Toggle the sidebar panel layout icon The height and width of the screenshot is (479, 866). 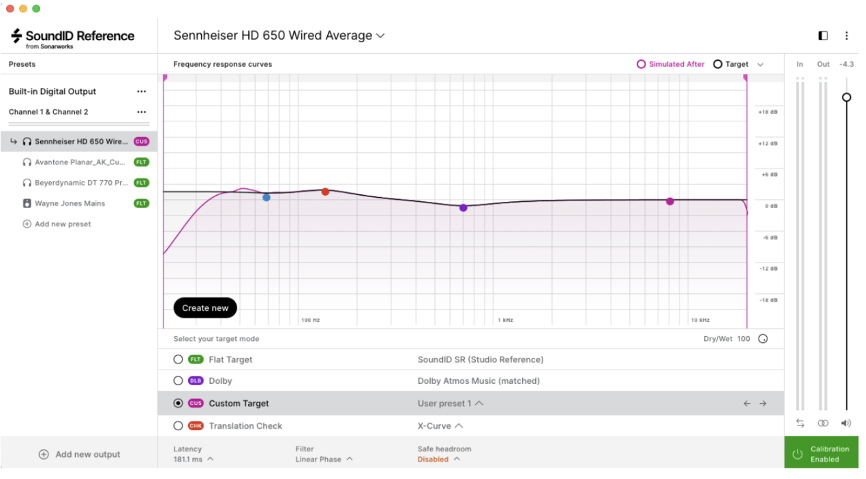click(823, 35)
